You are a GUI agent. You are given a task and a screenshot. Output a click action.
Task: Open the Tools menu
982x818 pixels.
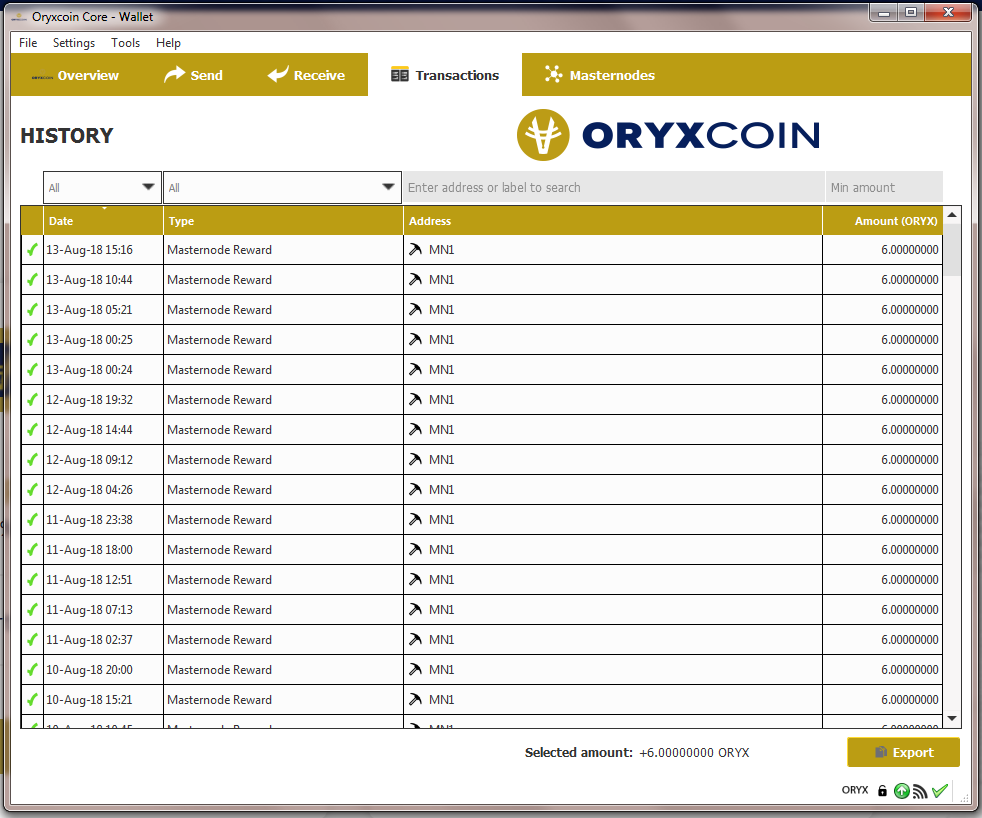tap(125, 43)
